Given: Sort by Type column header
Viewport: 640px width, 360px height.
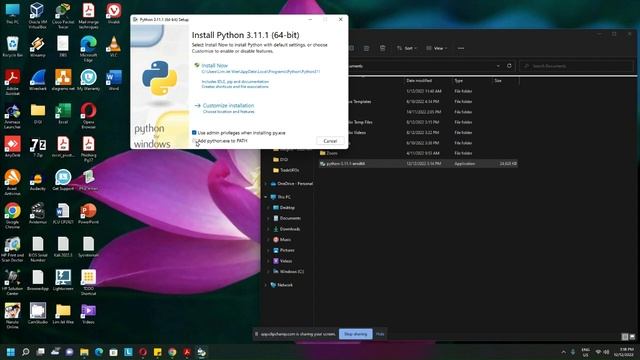Looking at the screenshot, I should (459, 81).
